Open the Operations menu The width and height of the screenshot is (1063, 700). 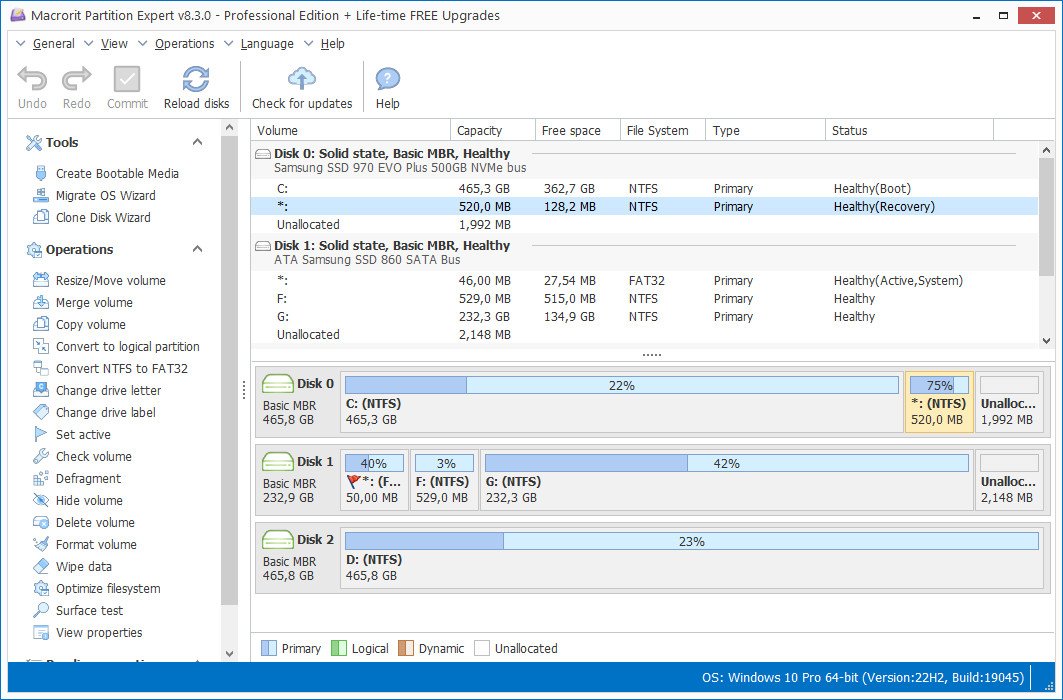(184, 43)
